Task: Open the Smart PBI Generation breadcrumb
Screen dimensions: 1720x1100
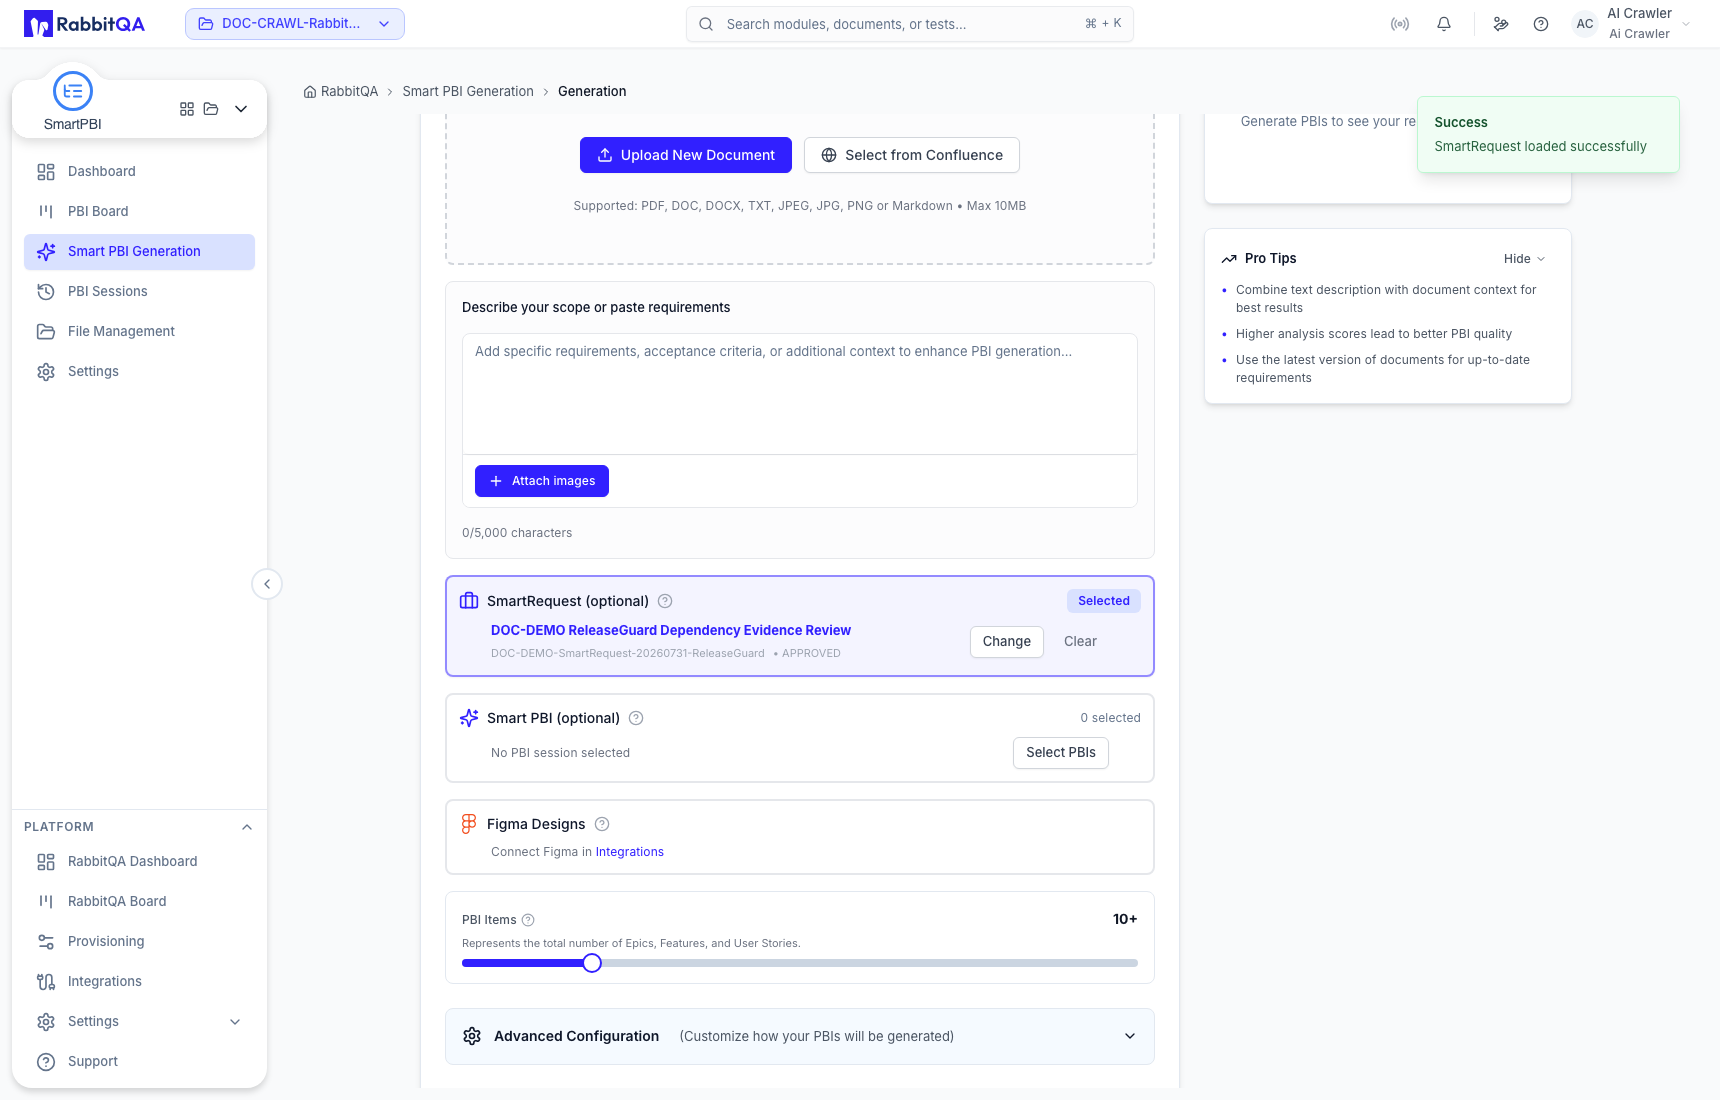Action: (468, 92)
